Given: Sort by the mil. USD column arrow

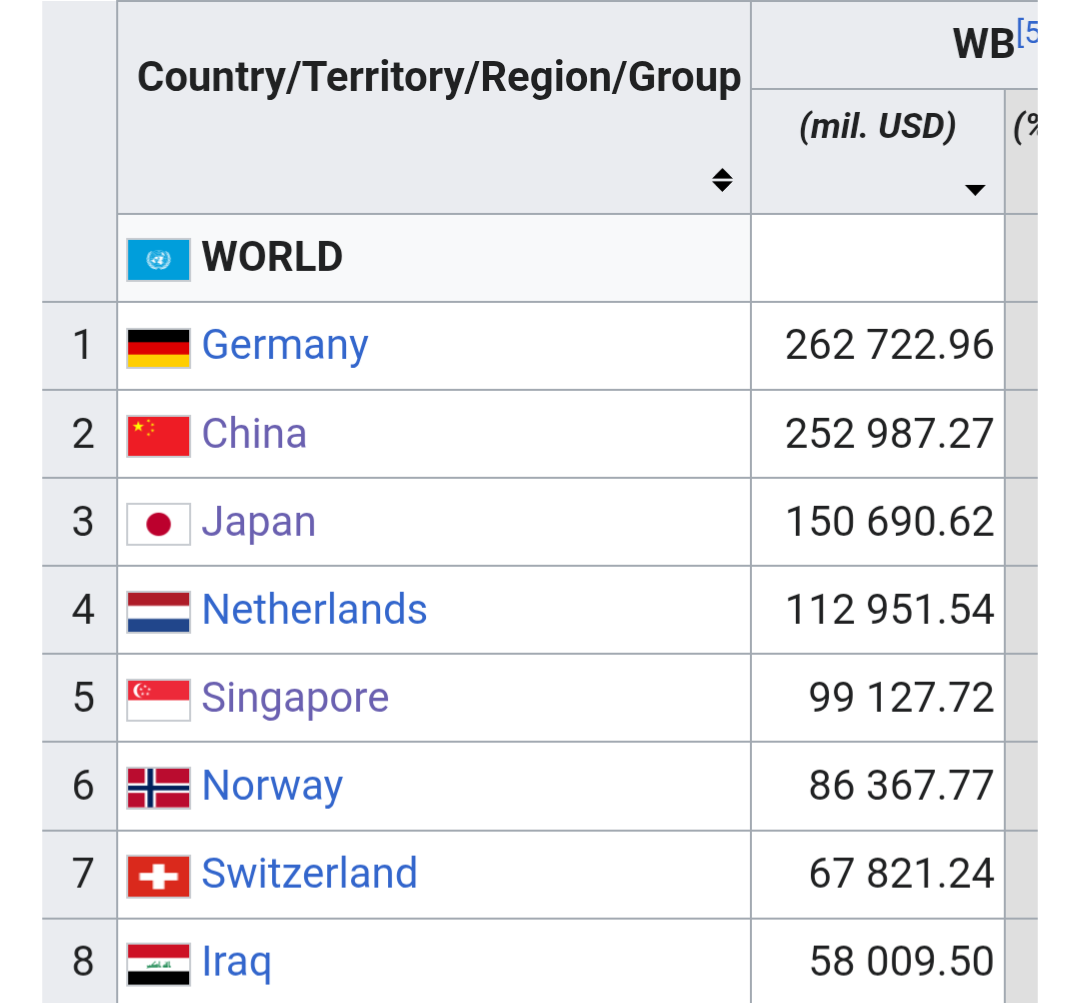Looking at the screenshot, I should [975, 190].
